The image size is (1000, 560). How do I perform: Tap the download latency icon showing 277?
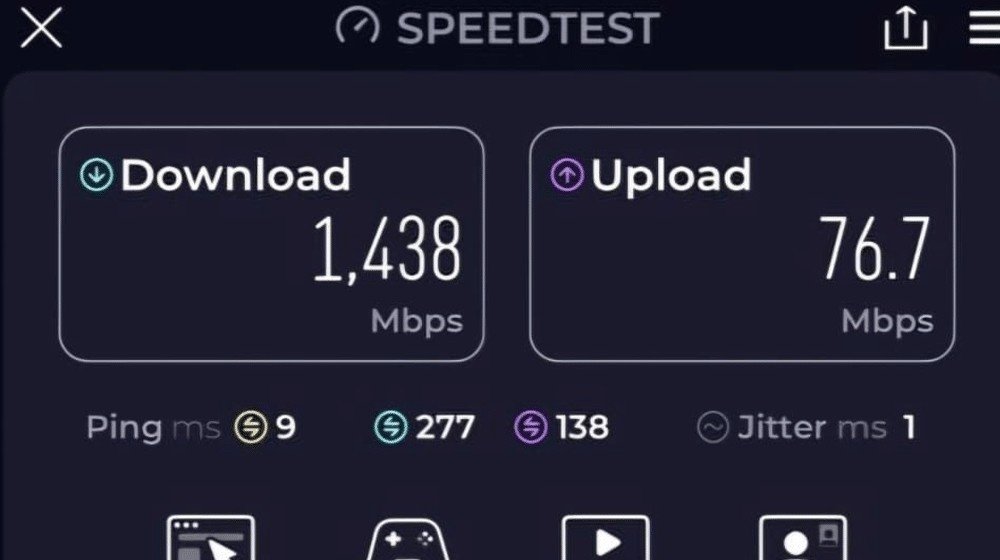coord(390,427)
